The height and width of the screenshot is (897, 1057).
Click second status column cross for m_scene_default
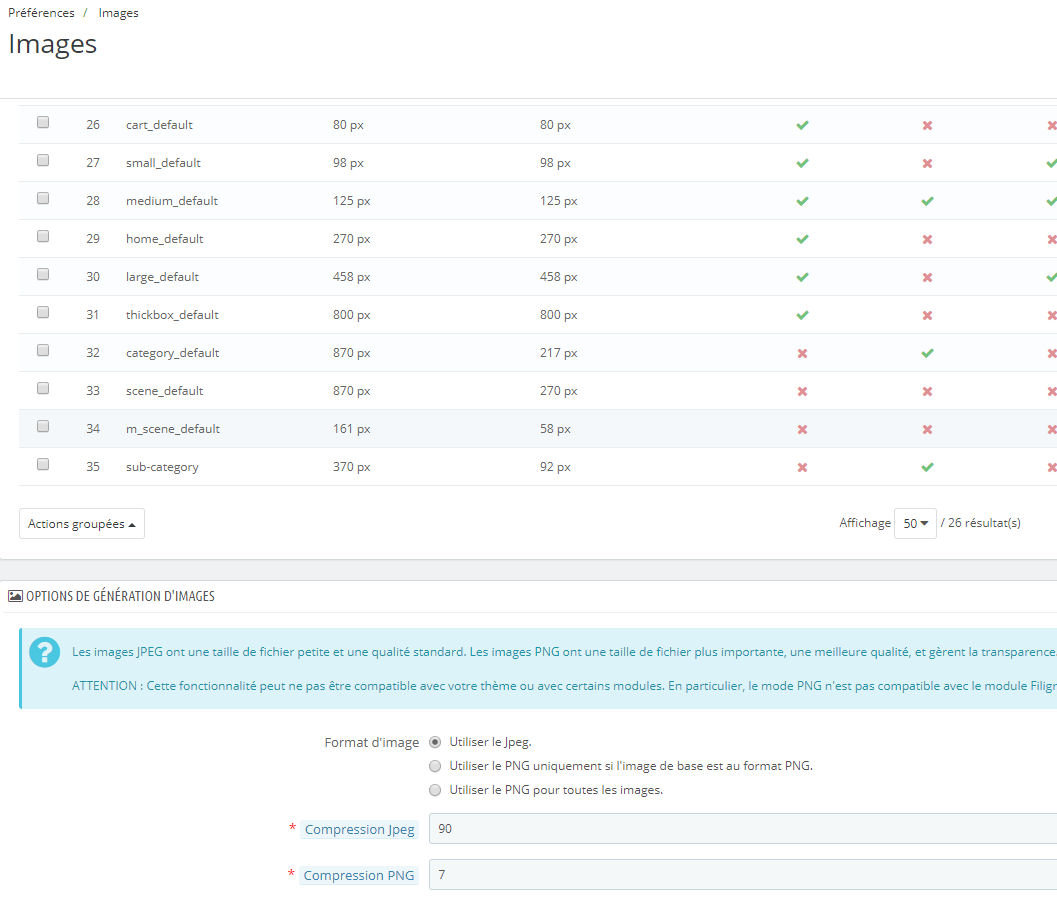pos(928,429)
